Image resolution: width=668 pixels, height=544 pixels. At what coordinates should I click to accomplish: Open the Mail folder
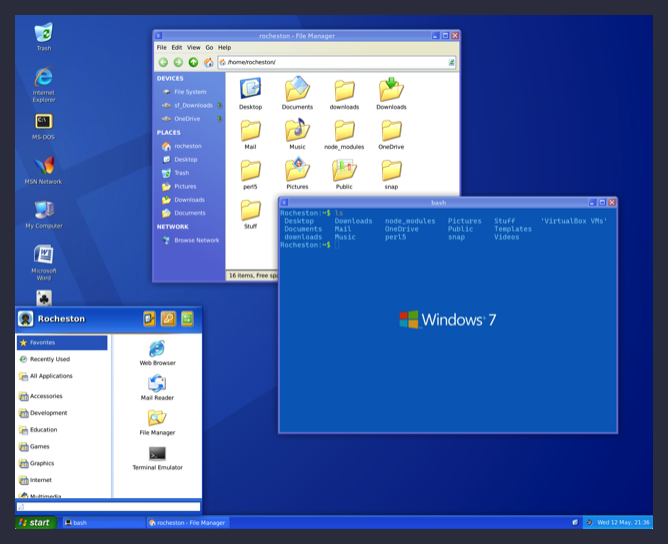tap(250, 134)
